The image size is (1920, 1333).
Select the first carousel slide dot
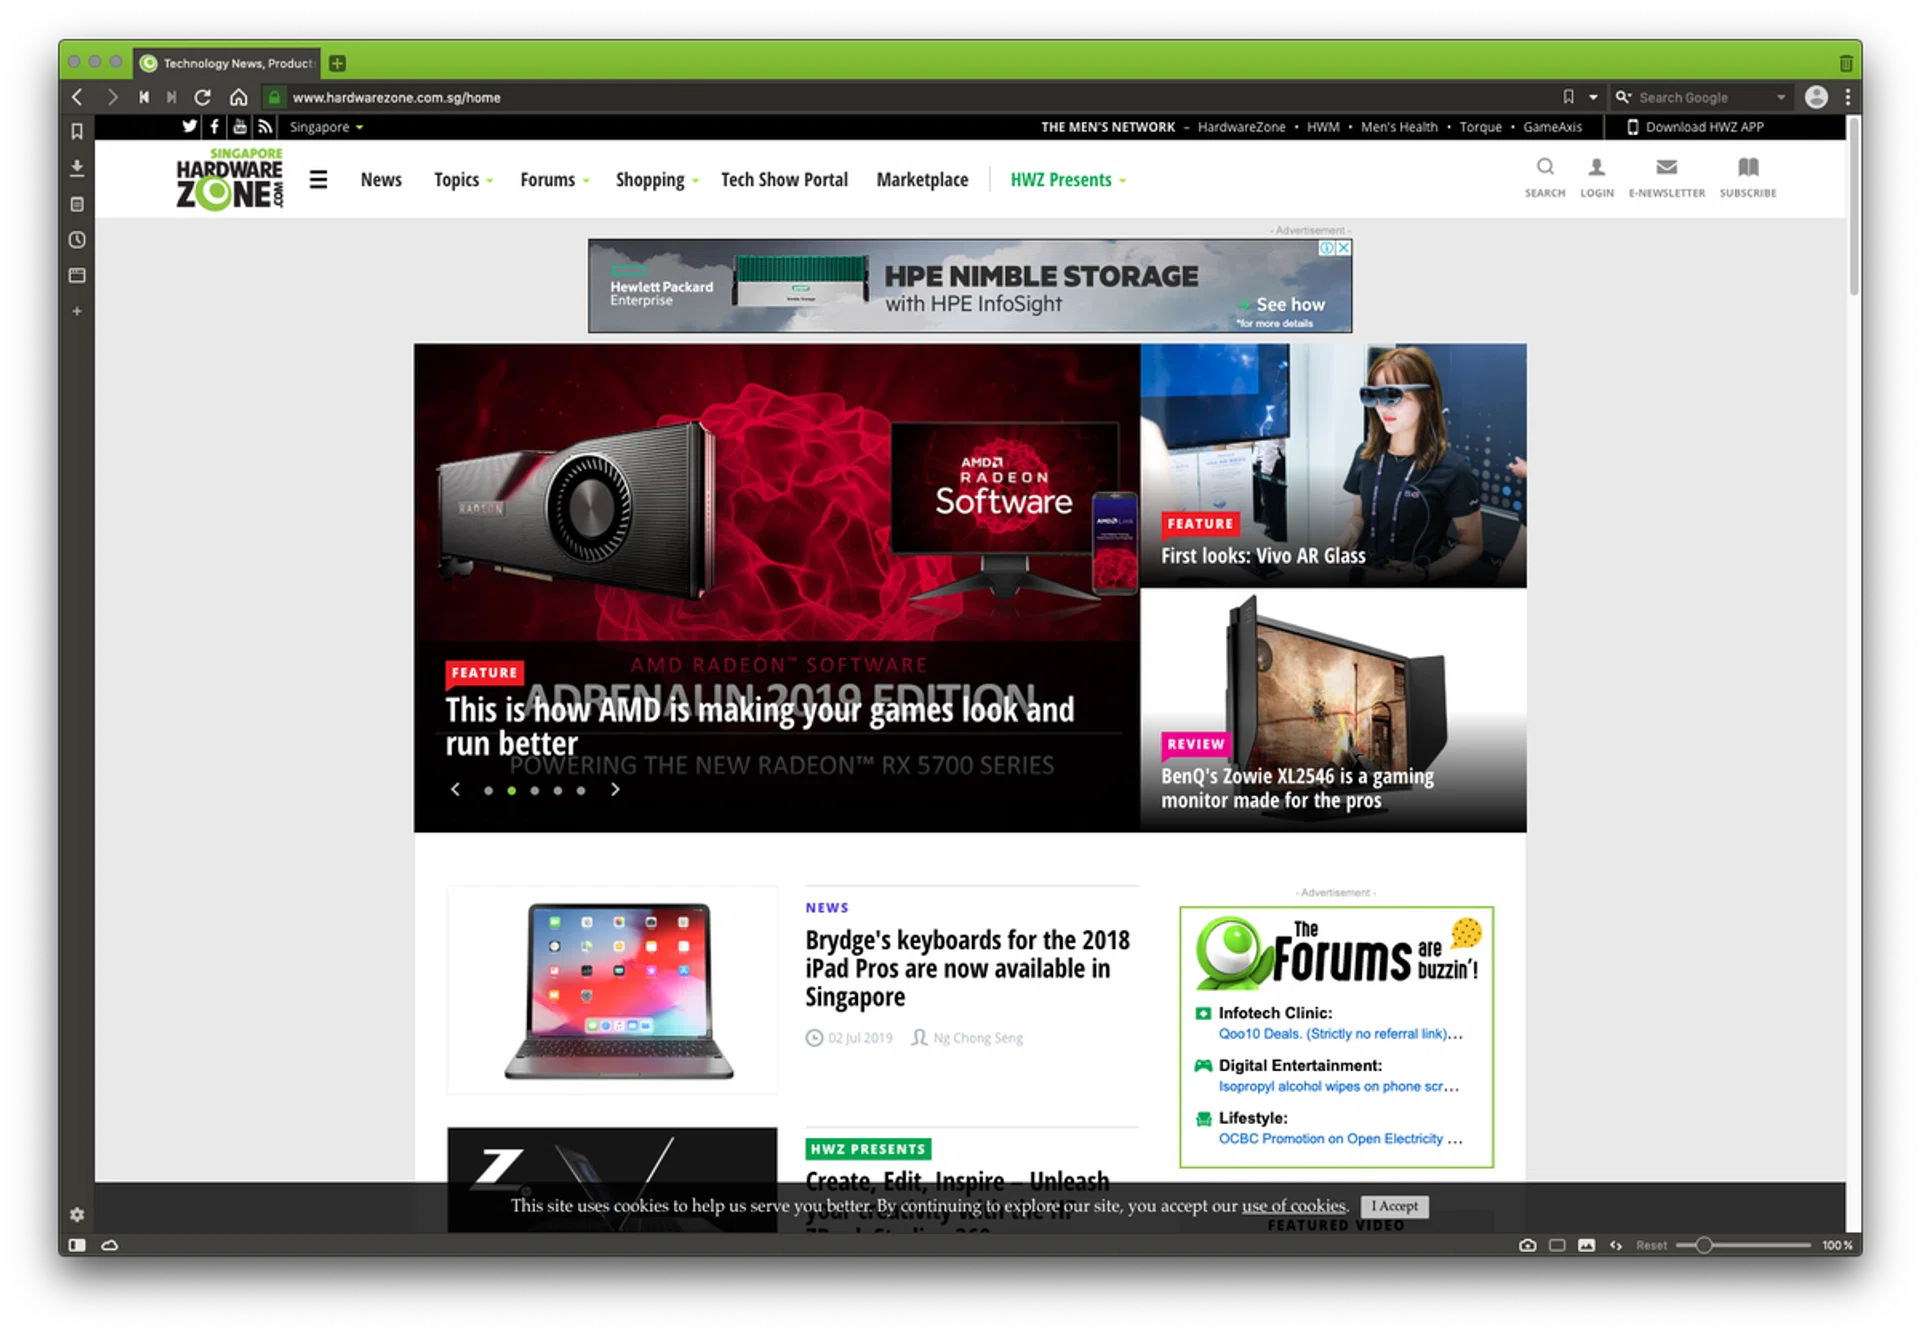tap(488, 790)
